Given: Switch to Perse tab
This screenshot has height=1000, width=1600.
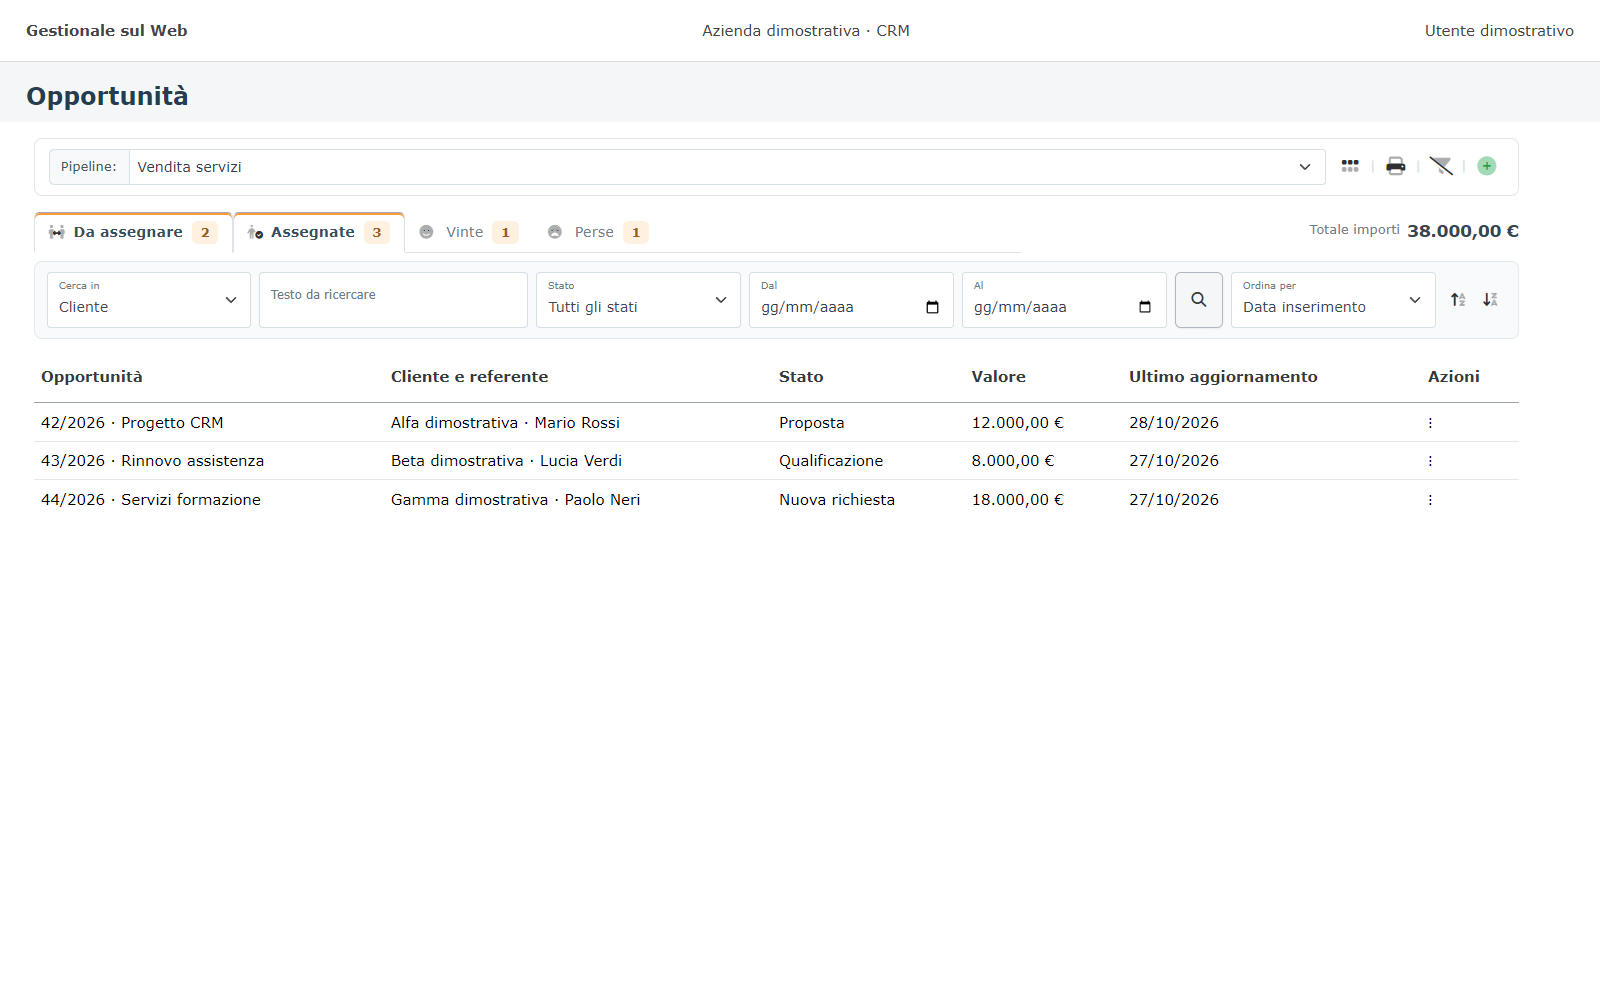Looking at the screenshot, I should pyautogui.click(x=597, y=232).
